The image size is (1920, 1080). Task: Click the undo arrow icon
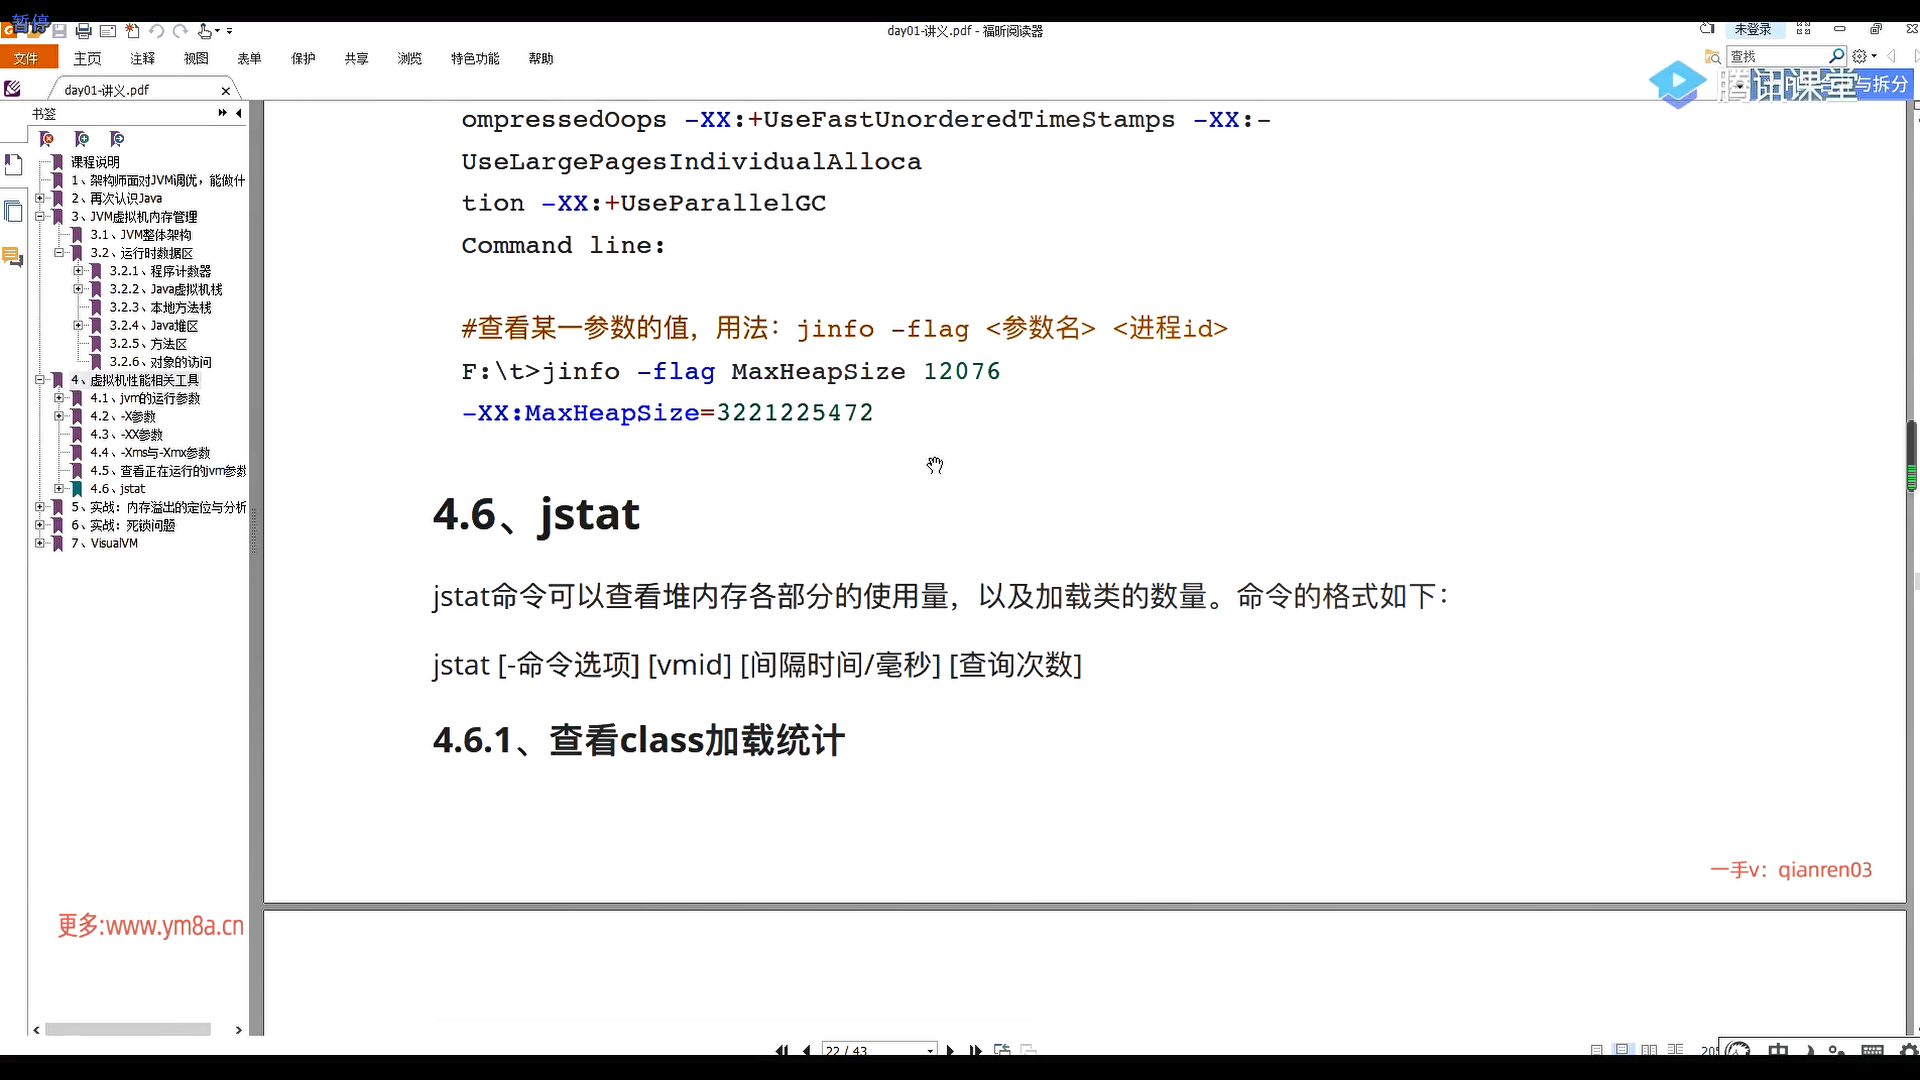157,32
